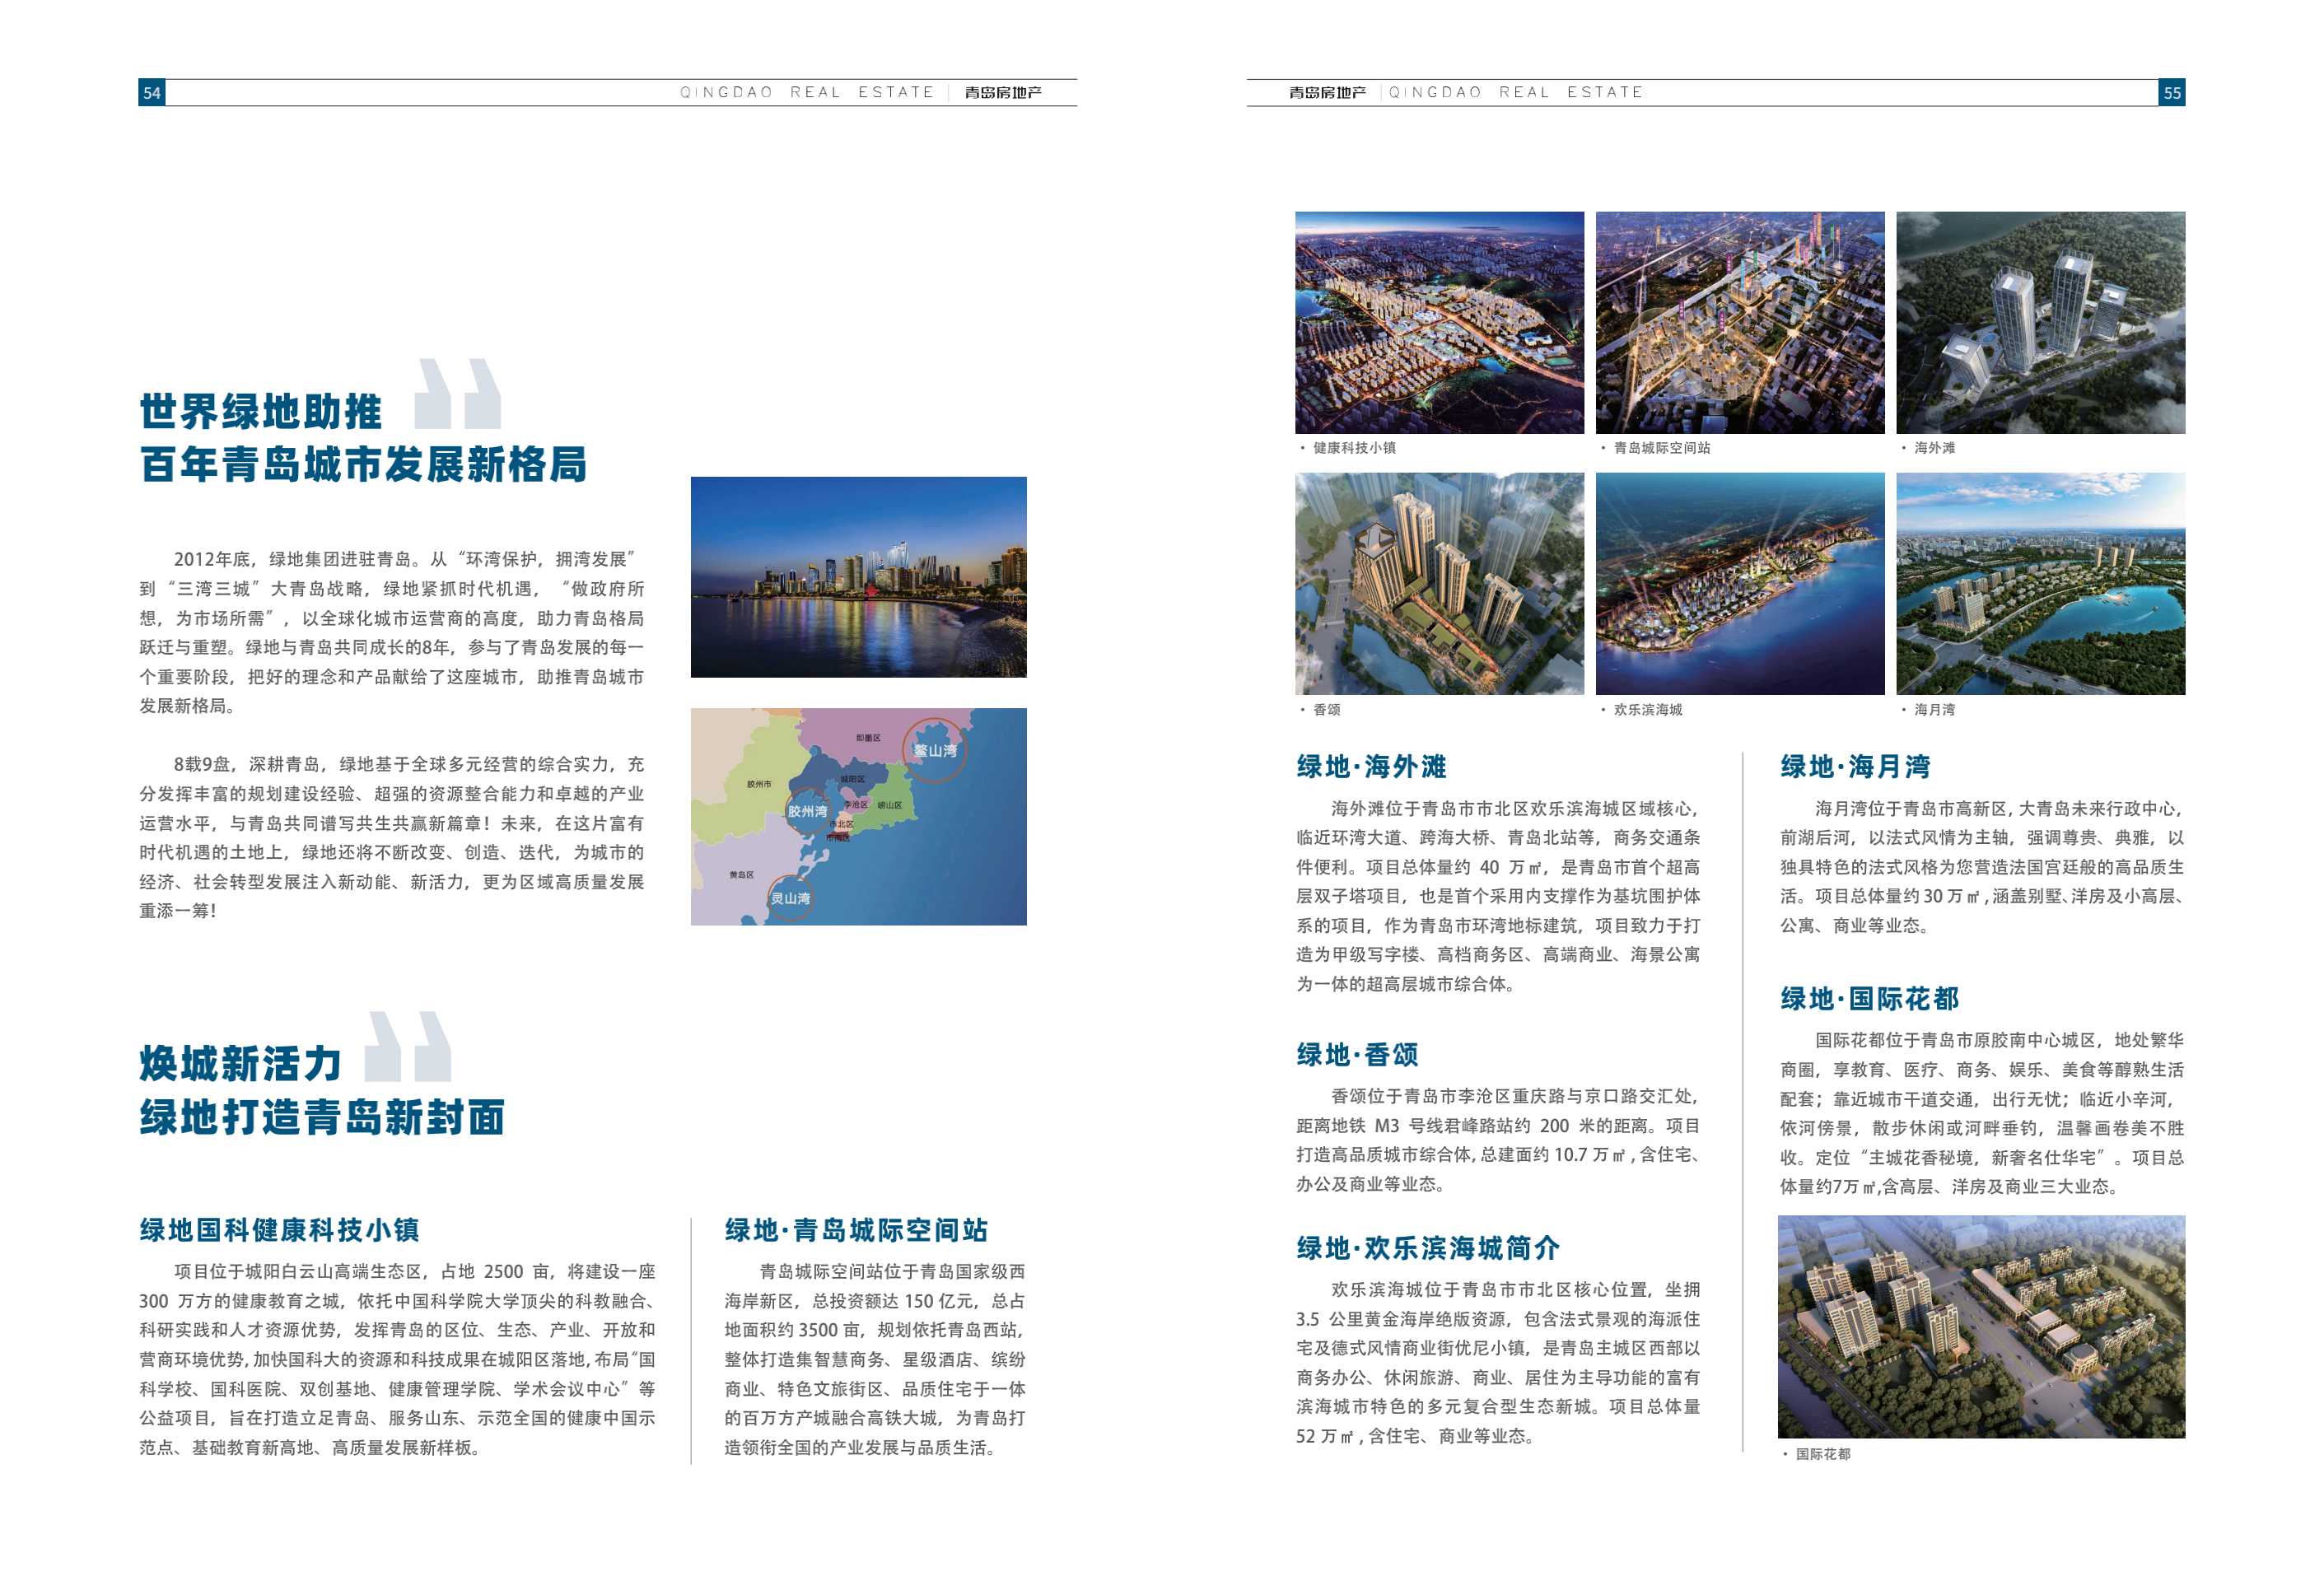Click the paragraph starting '项目位于城阳白云山高端生态区'

(397, 1359)
